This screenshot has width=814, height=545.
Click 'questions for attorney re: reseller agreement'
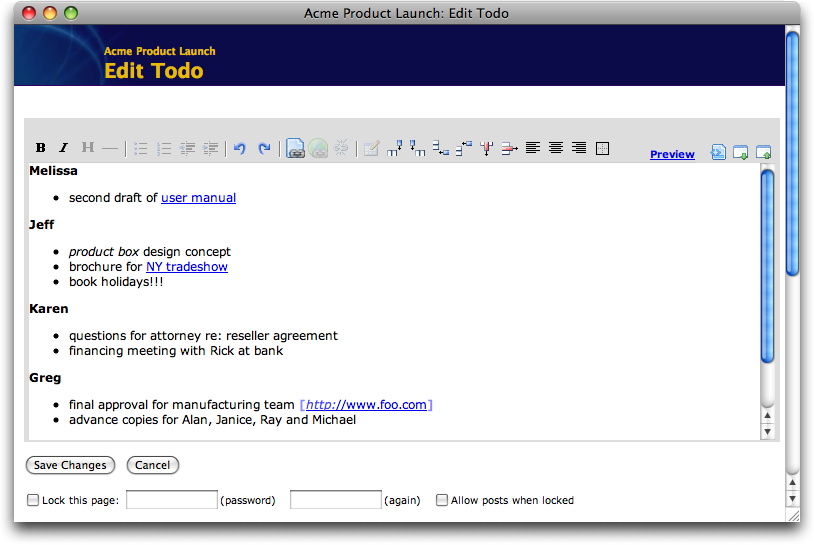click(x=204, y=336)
